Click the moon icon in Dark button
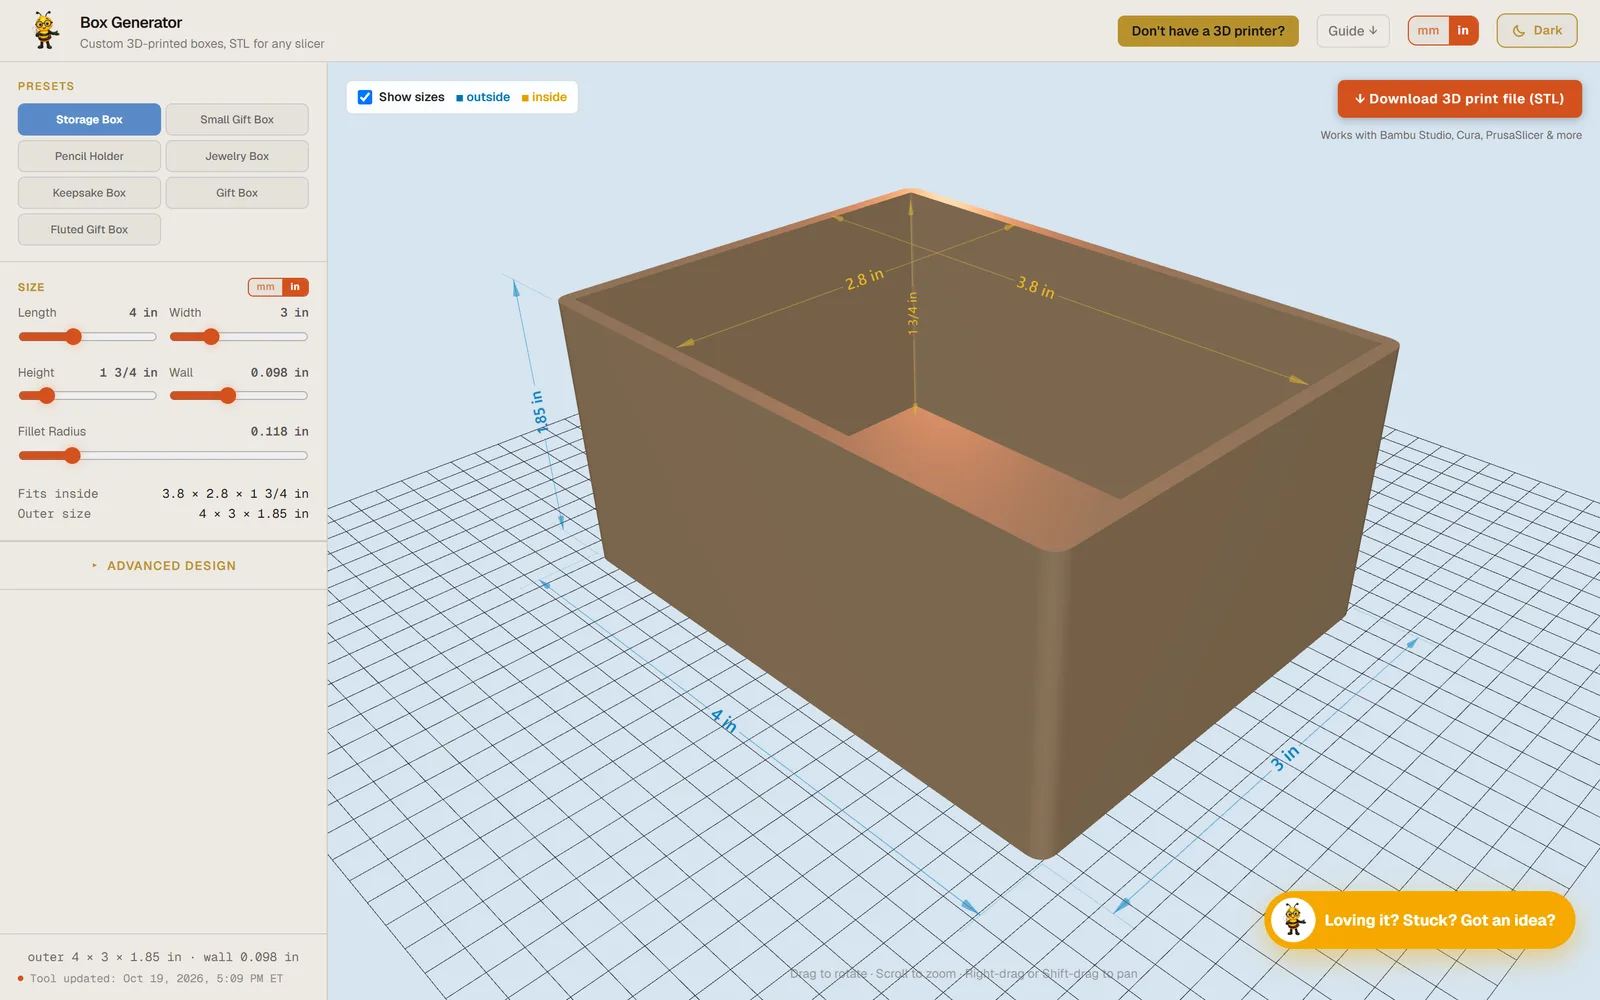This screenshot has width=1600, height=1000. 1518,31
